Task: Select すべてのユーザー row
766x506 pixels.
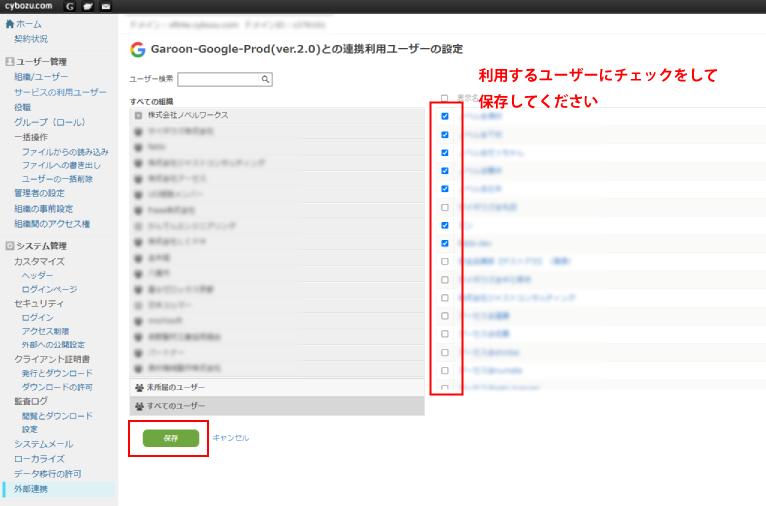Action: pos(277,406)
